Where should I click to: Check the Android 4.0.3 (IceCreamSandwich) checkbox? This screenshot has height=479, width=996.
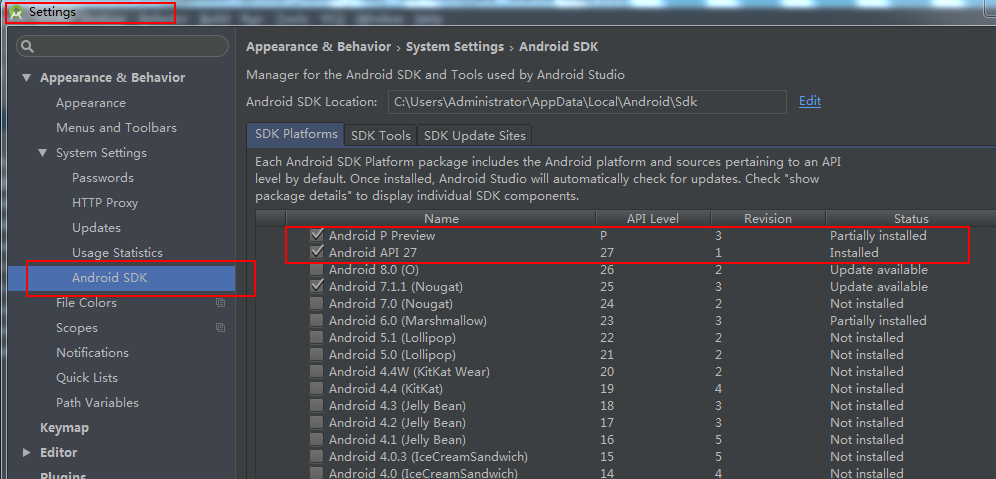pyautogui.click(x=316, y=457)
